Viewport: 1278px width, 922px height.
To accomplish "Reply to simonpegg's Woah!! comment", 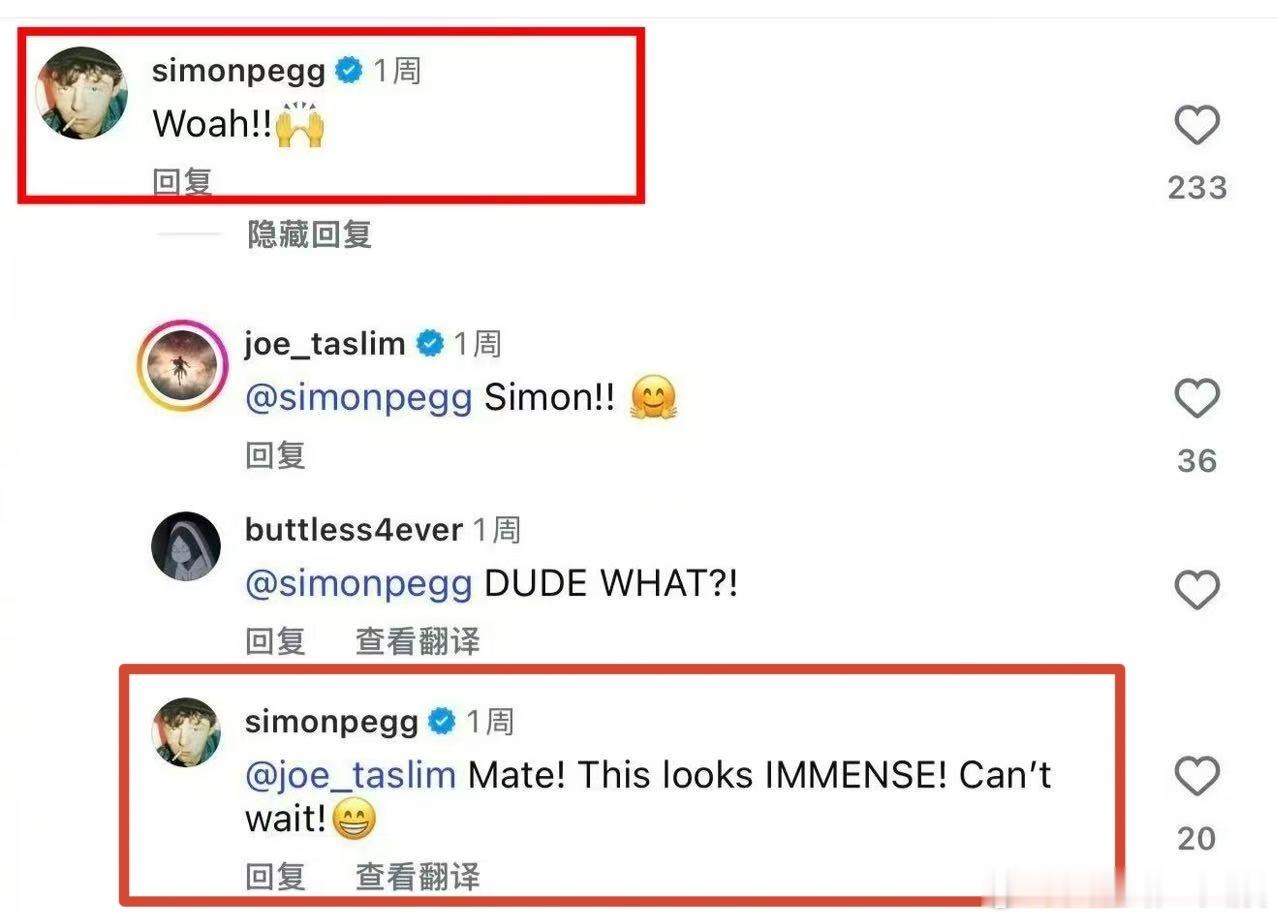I will point(182,182).
